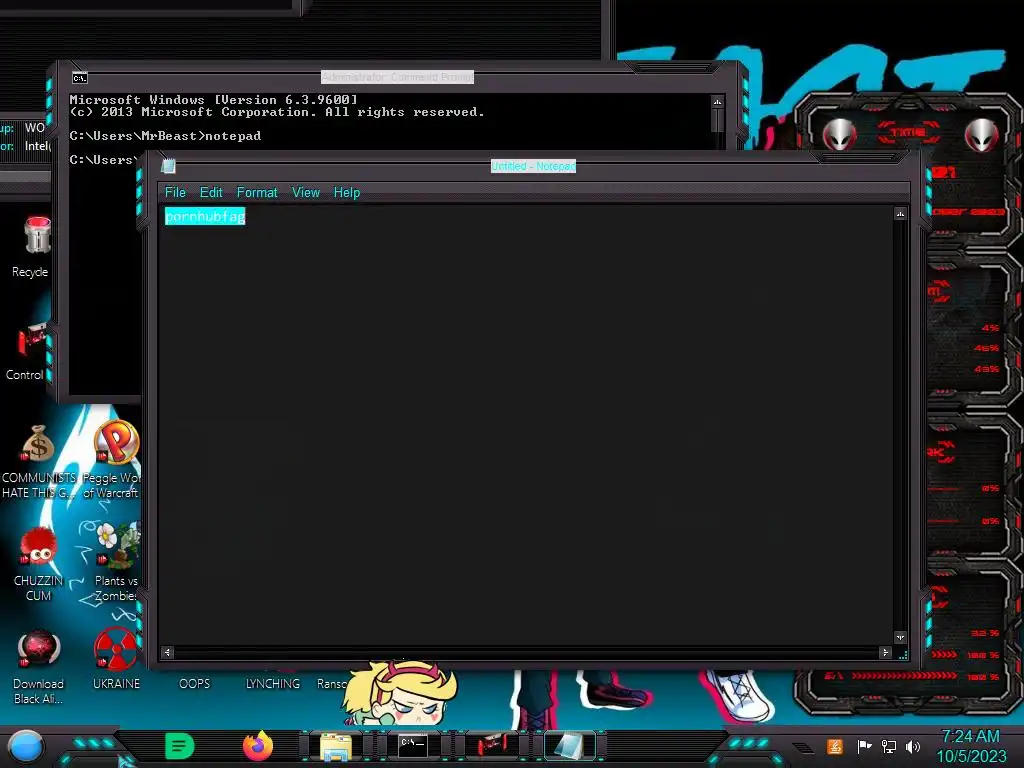Click the orange Java tray icon

coord(835,746)
